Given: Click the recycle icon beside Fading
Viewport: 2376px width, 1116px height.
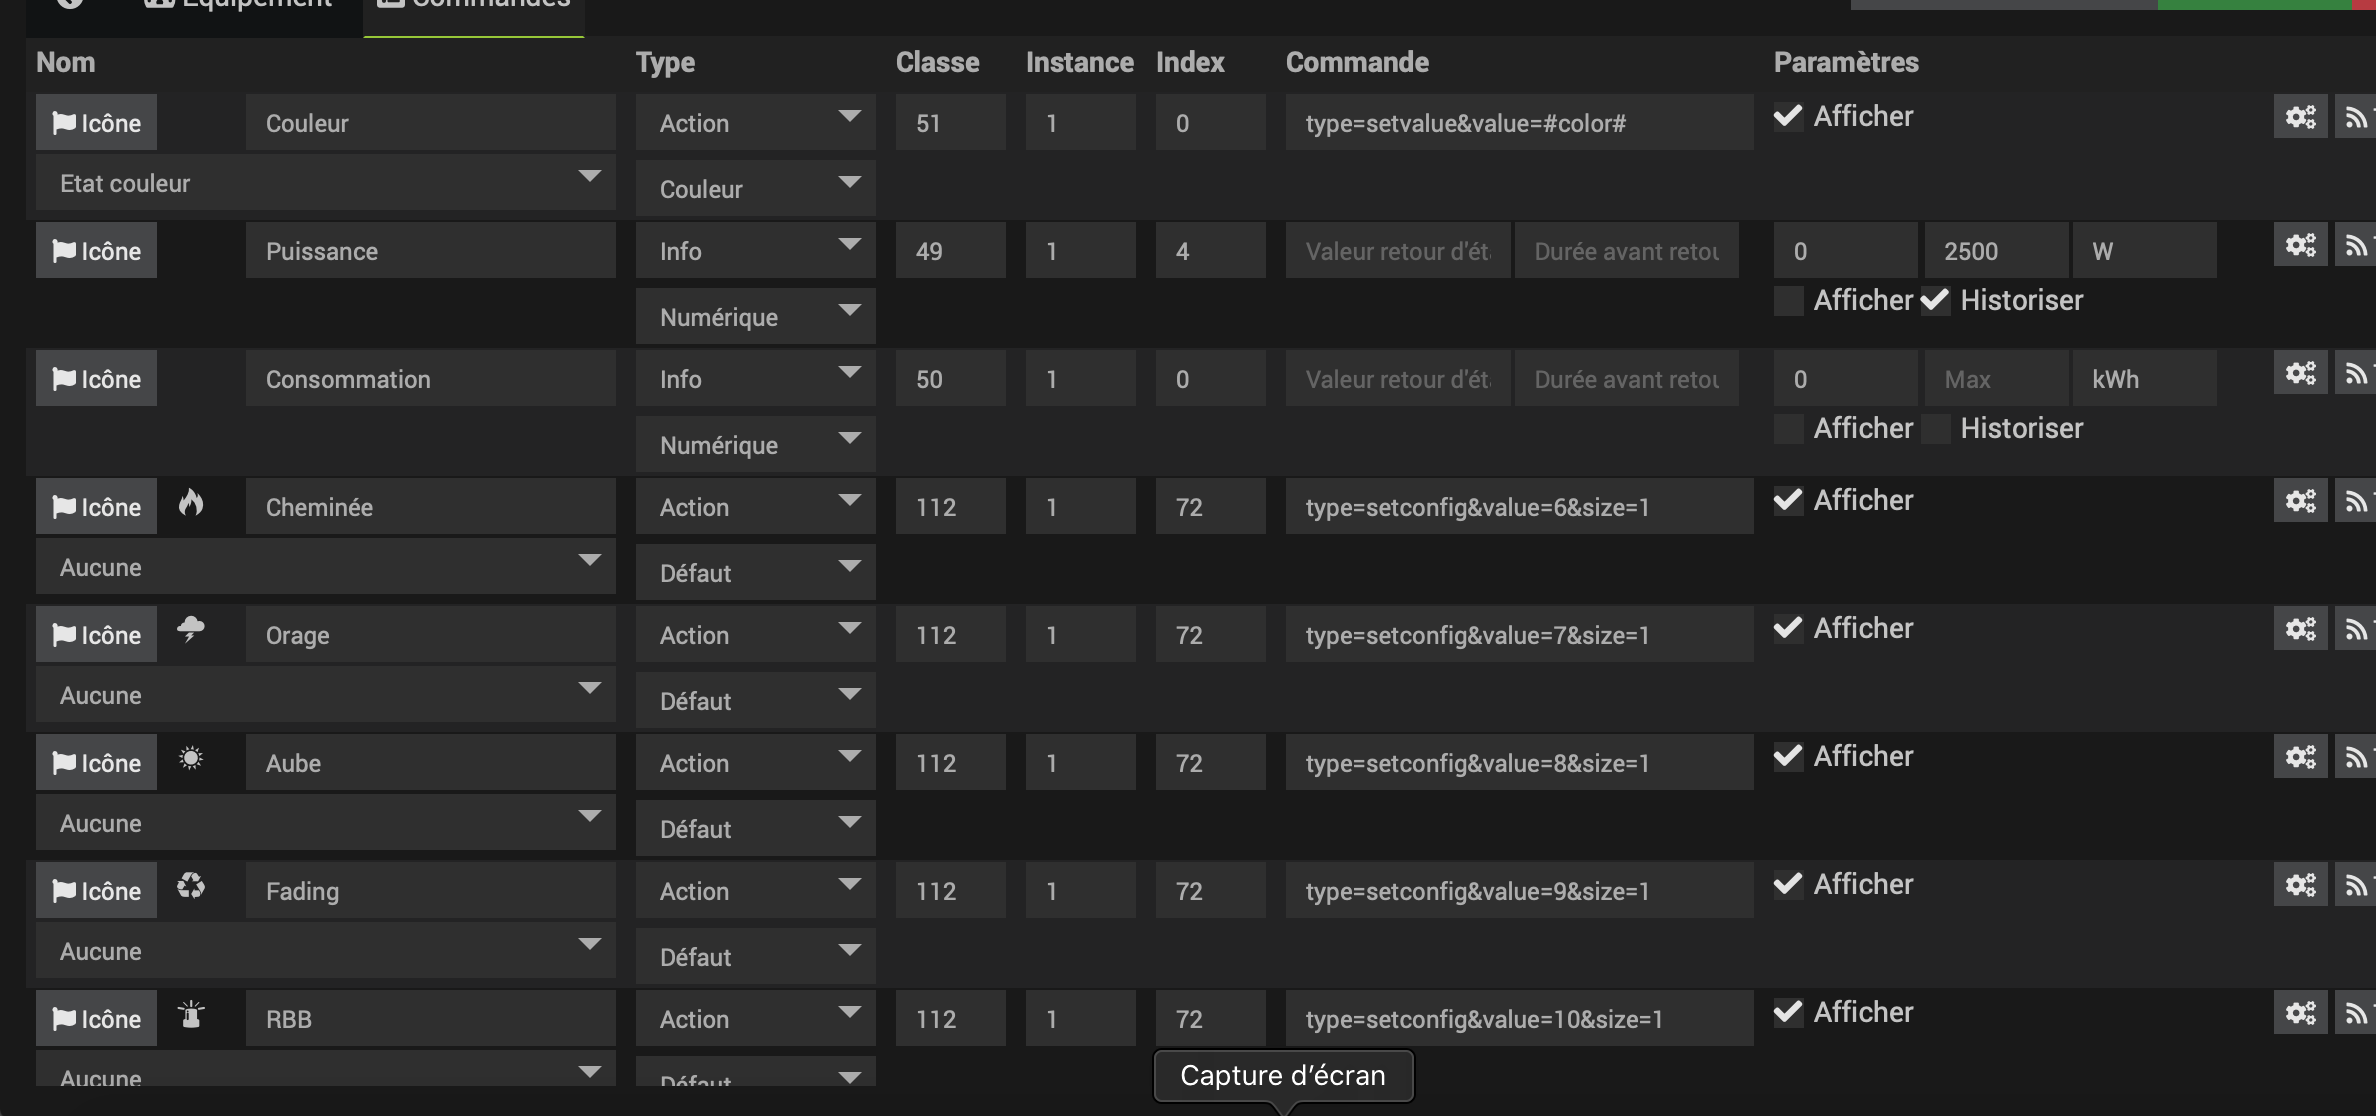Looking at the screenshot, I should click(x=191, y=886).
